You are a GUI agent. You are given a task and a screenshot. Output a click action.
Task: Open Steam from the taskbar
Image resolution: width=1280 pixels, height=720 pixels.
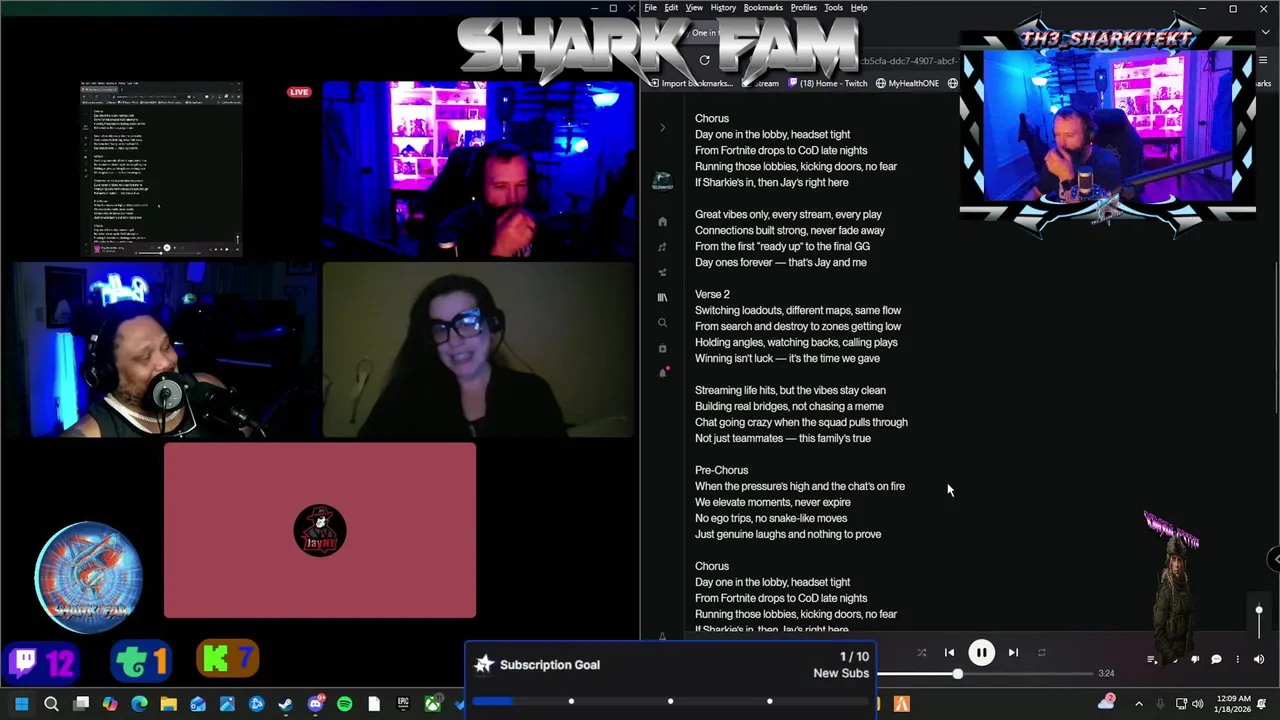click(x=286, y=705)
